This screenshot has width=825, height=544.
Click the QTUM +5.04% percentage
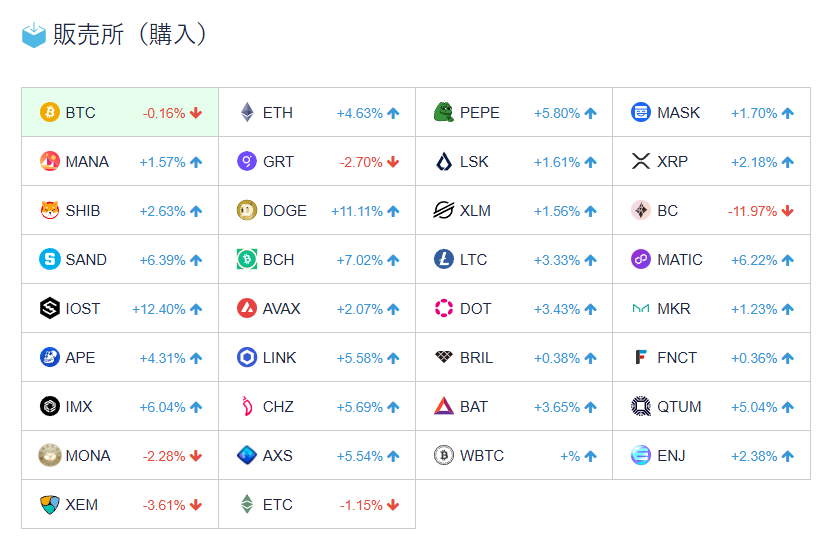754,406
